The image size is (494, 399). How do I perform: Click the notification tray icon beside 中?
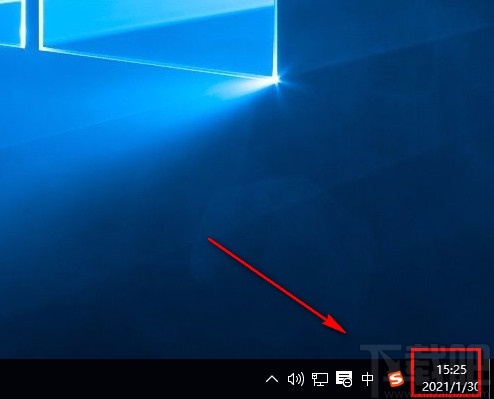[344, 379]
